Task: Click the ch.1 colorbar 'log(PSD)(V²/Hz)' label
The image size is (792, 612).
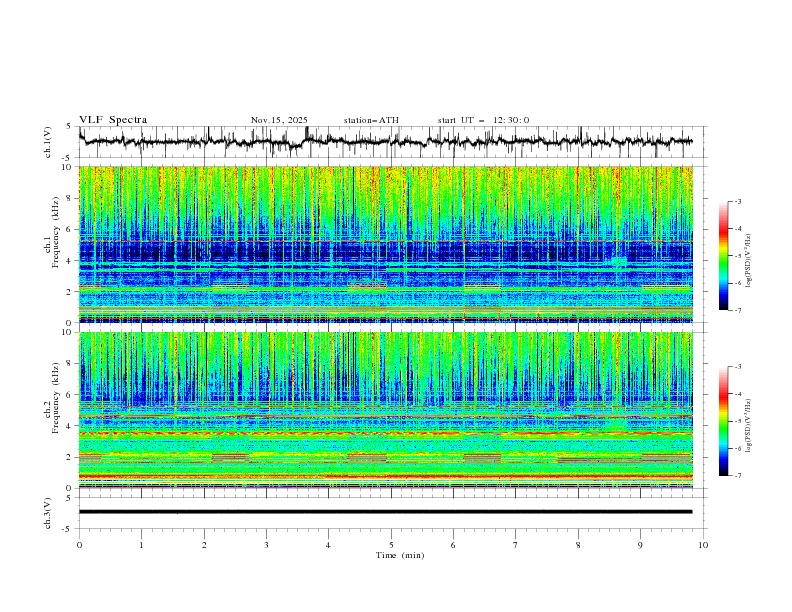Action: 749,261
